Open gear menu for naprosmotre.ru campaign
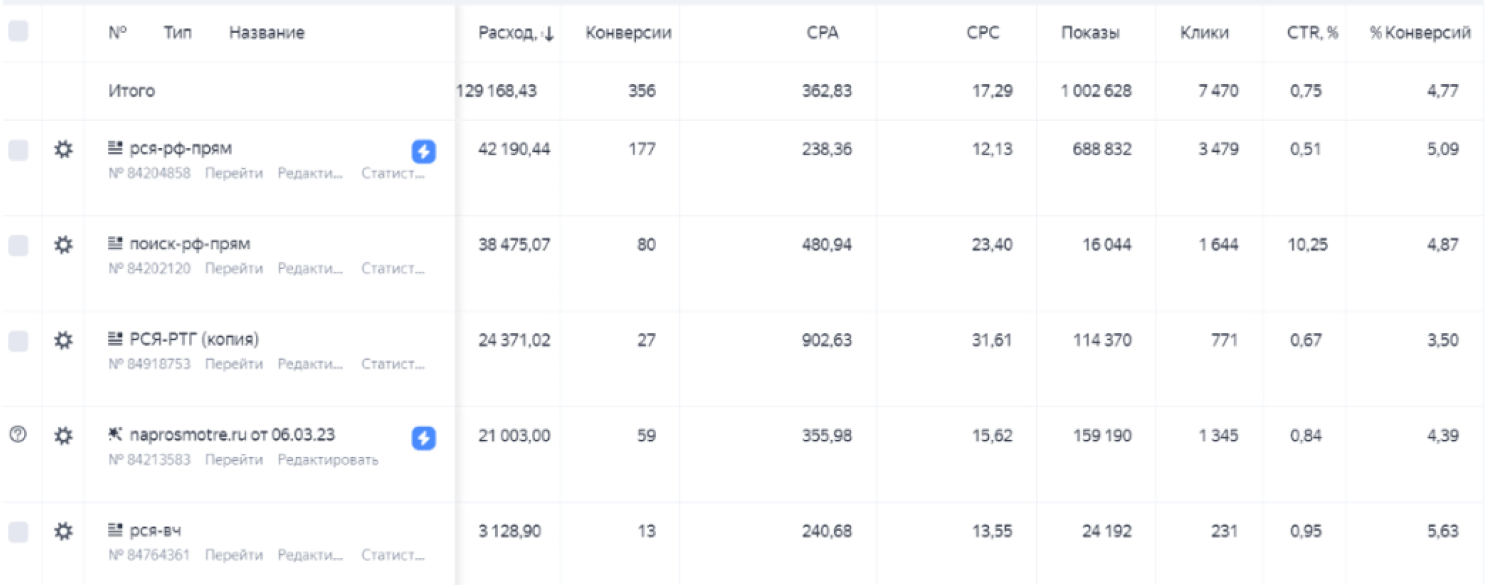1487x585 pixels. [x=63, y=436]
